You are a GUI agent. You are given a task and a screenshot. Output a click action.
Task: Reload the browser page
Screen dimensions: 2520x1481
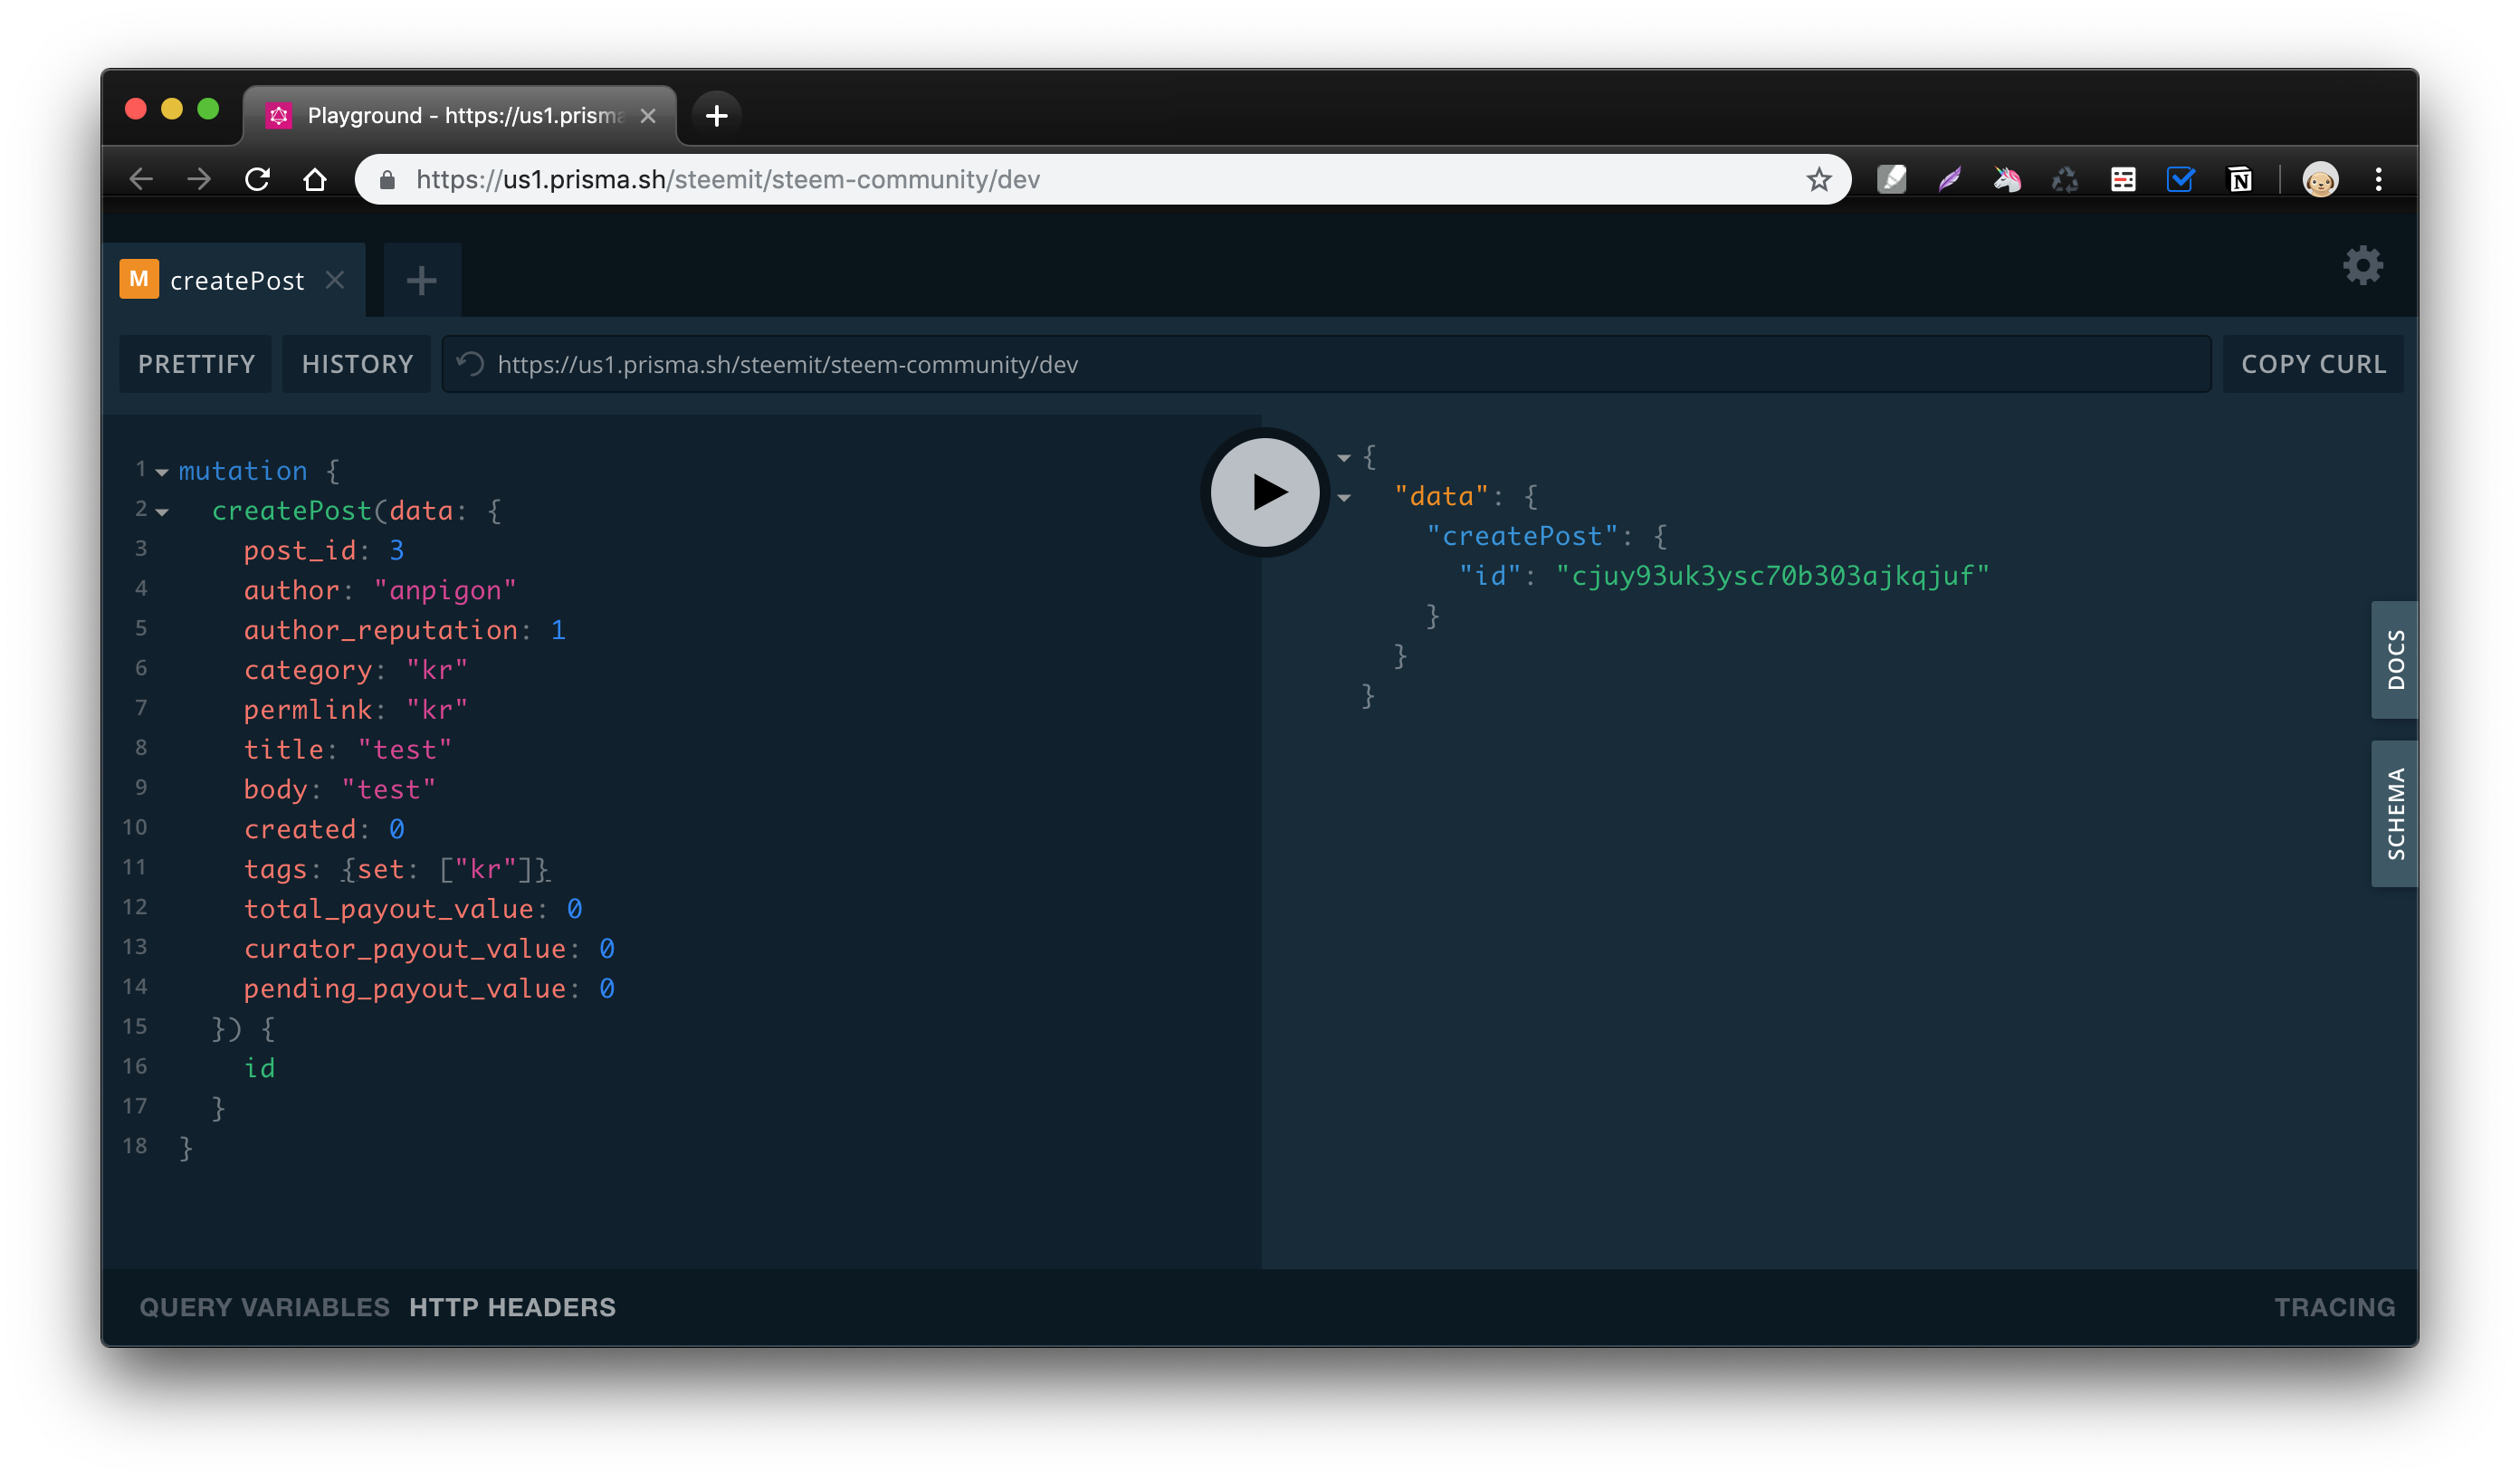[258, 180]
